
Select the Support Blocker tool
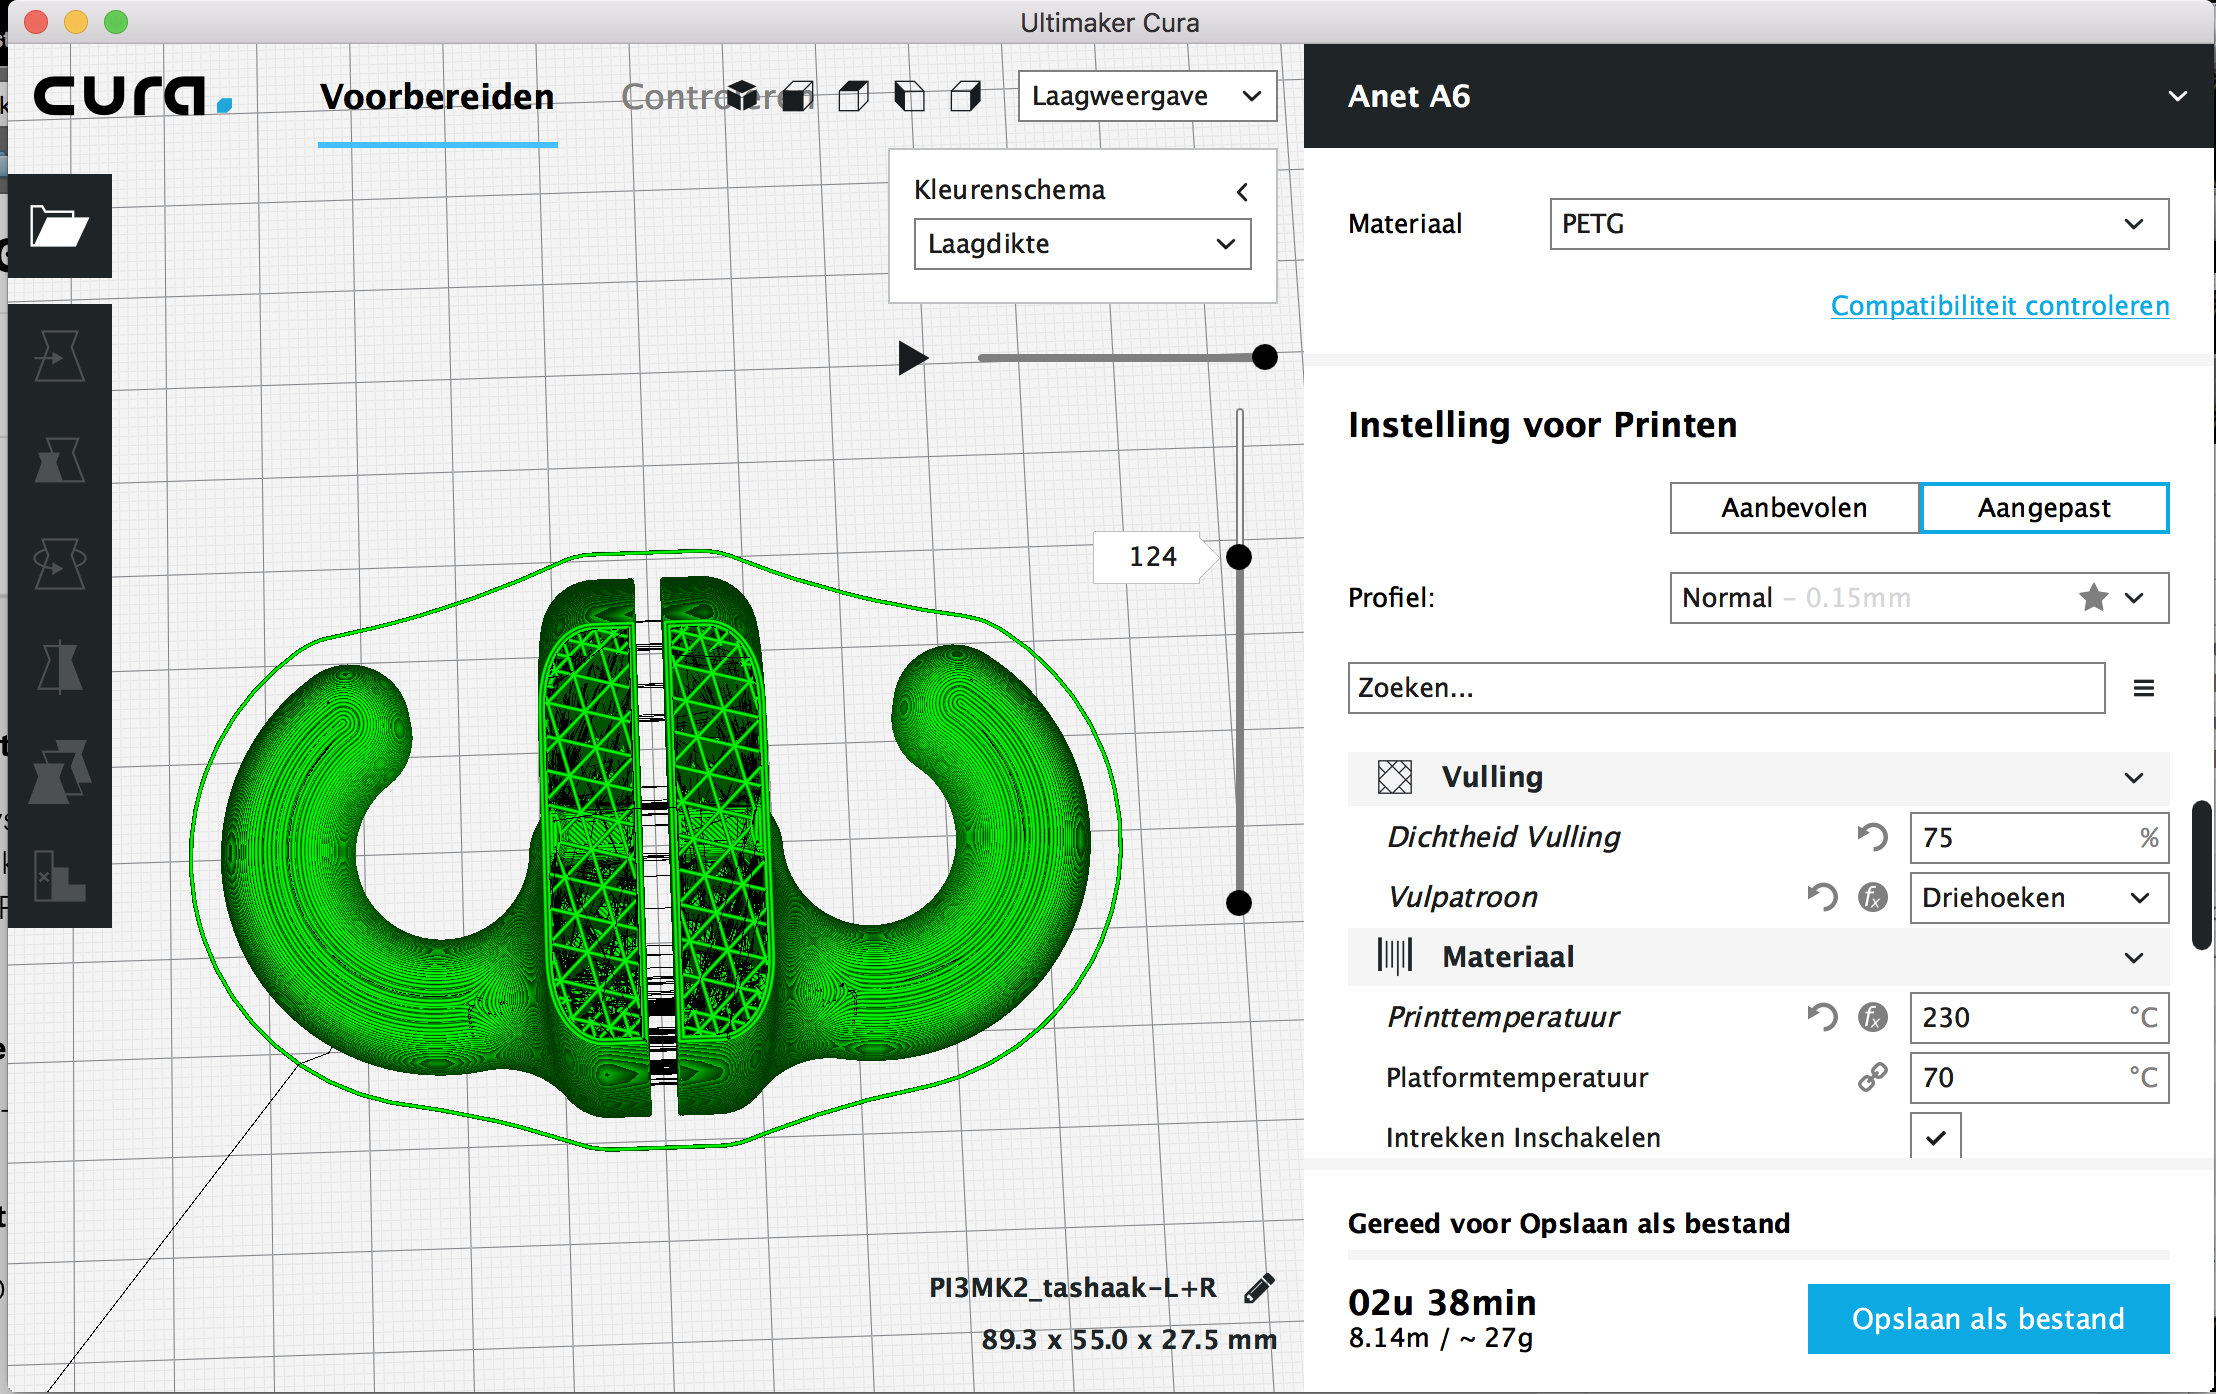(x=59, y=876)
